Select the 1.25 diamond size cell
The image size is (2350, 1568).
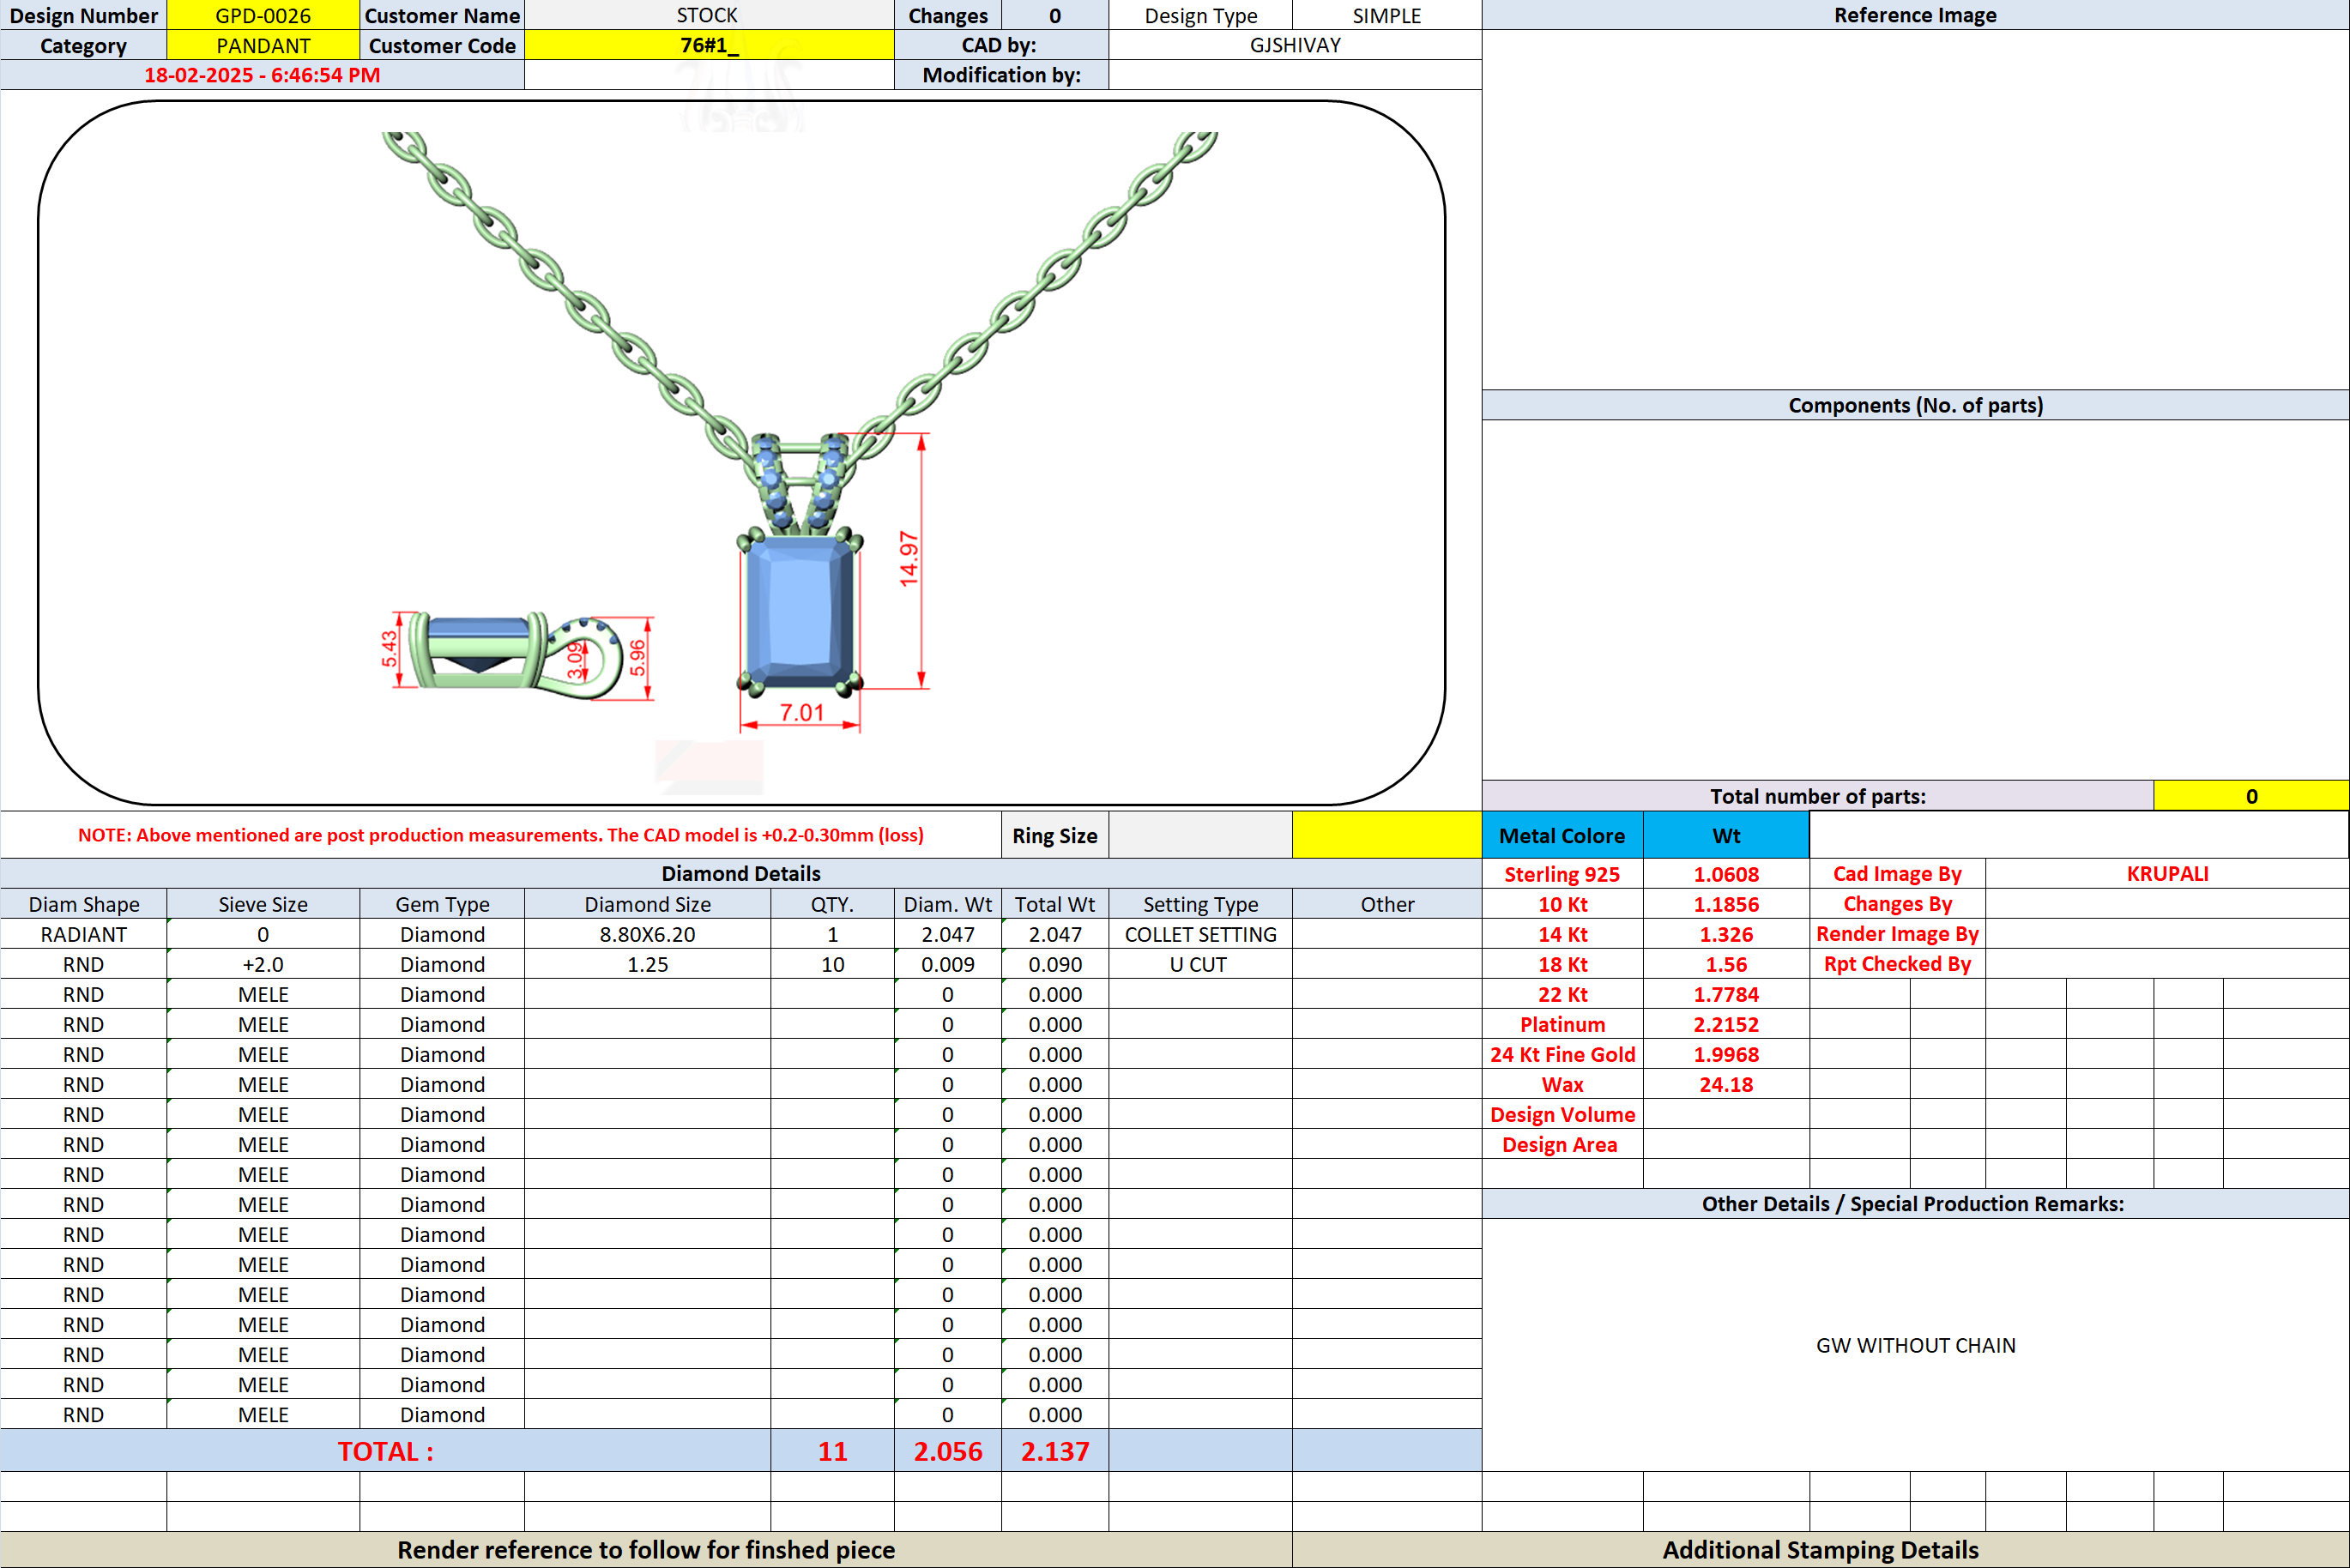click(x=648, y=964)
